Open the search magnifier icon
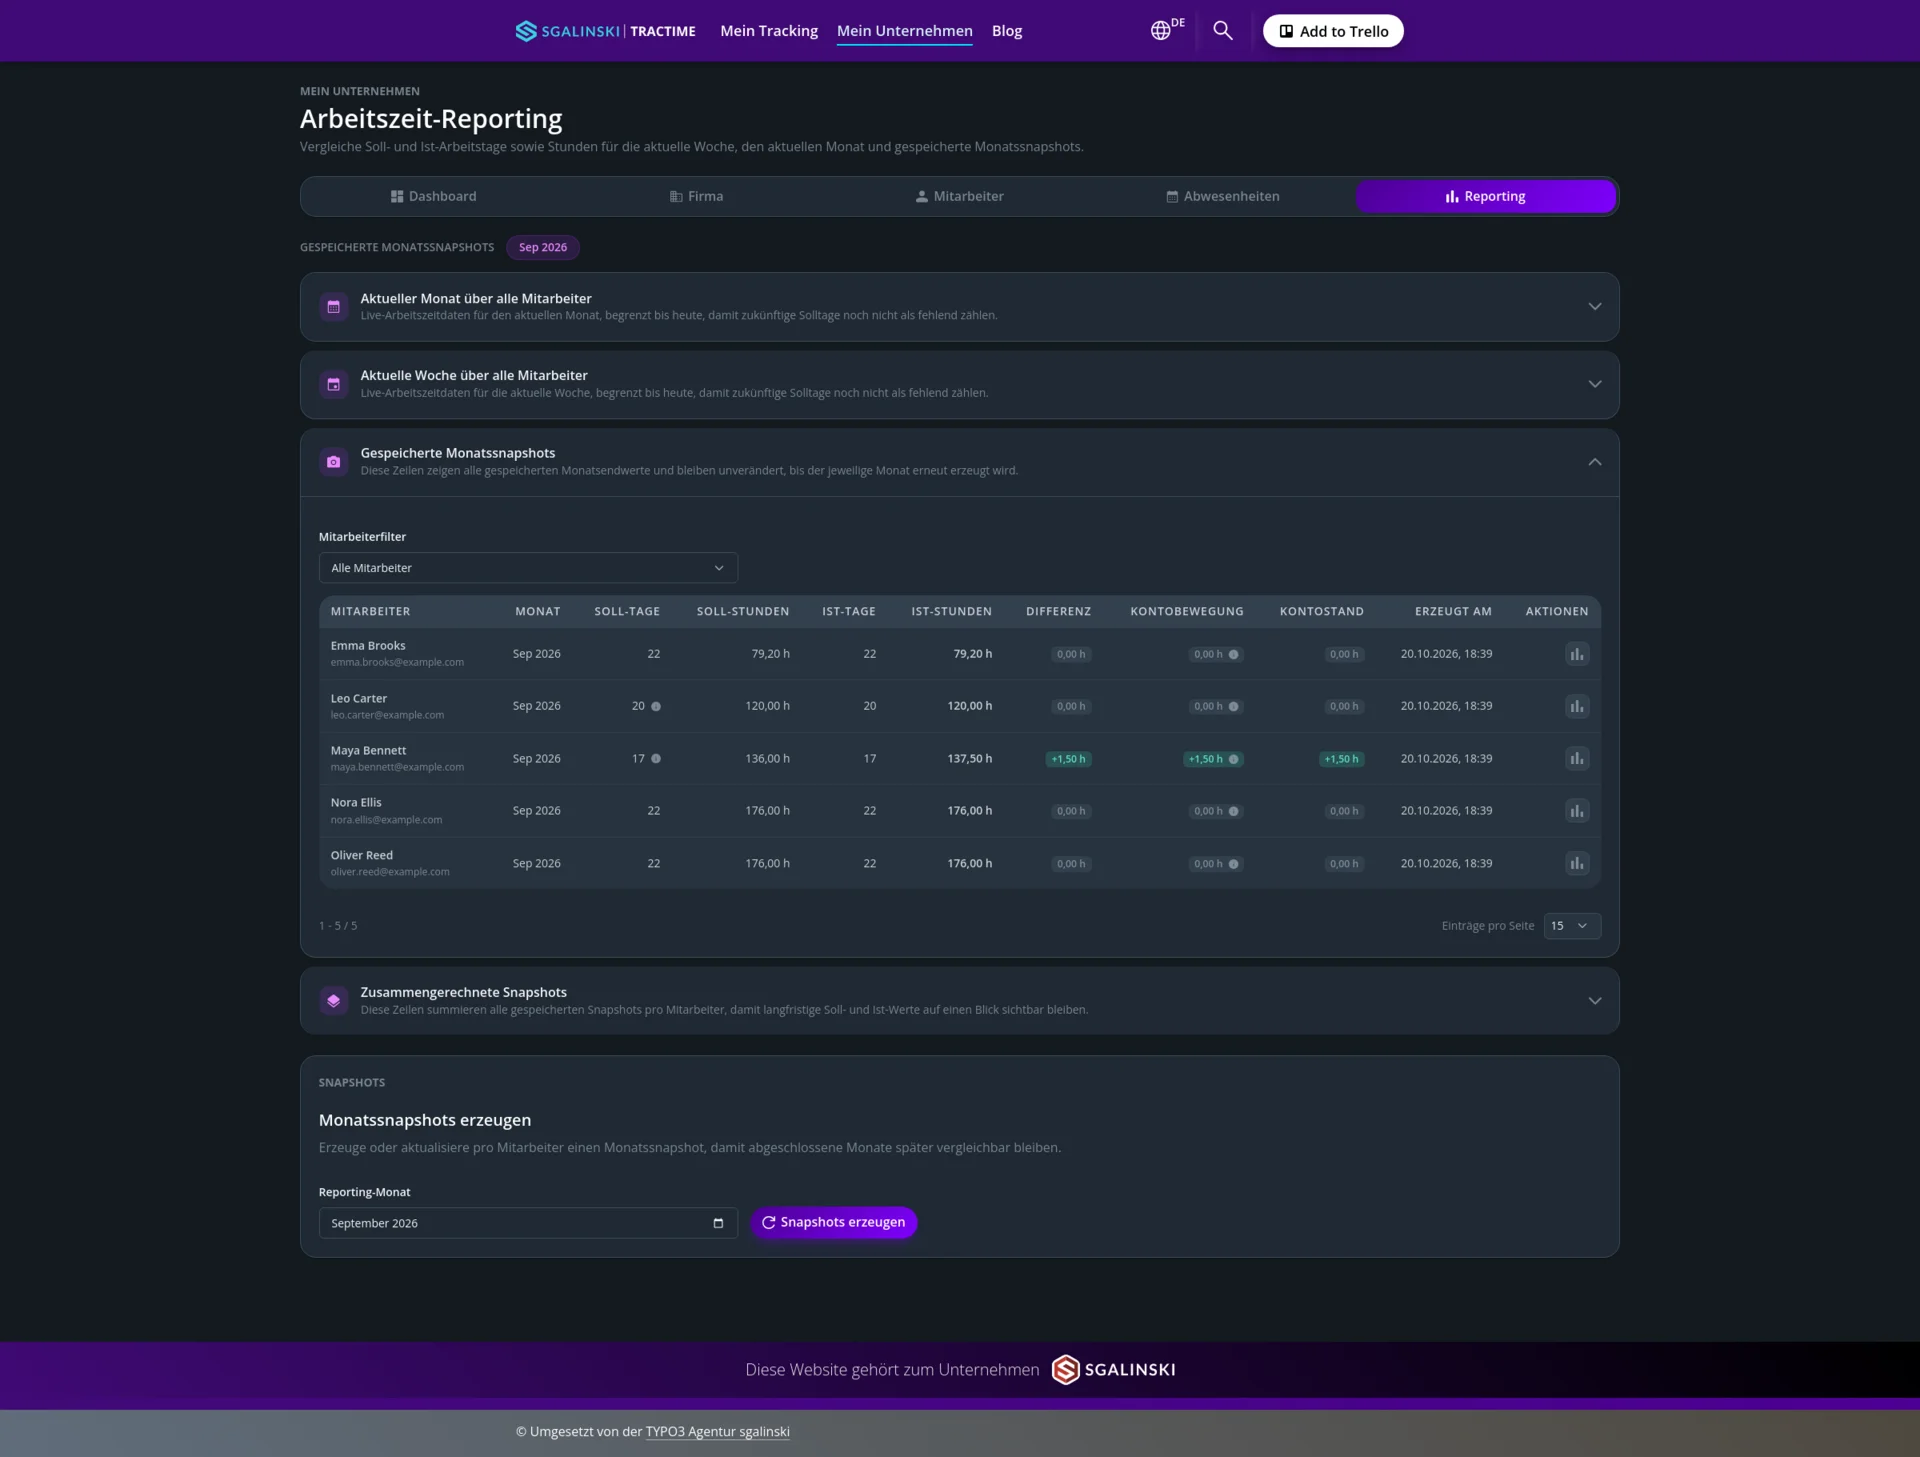The height and width of the screenshot is (1457, 1920). click(x=1222, y=30)
